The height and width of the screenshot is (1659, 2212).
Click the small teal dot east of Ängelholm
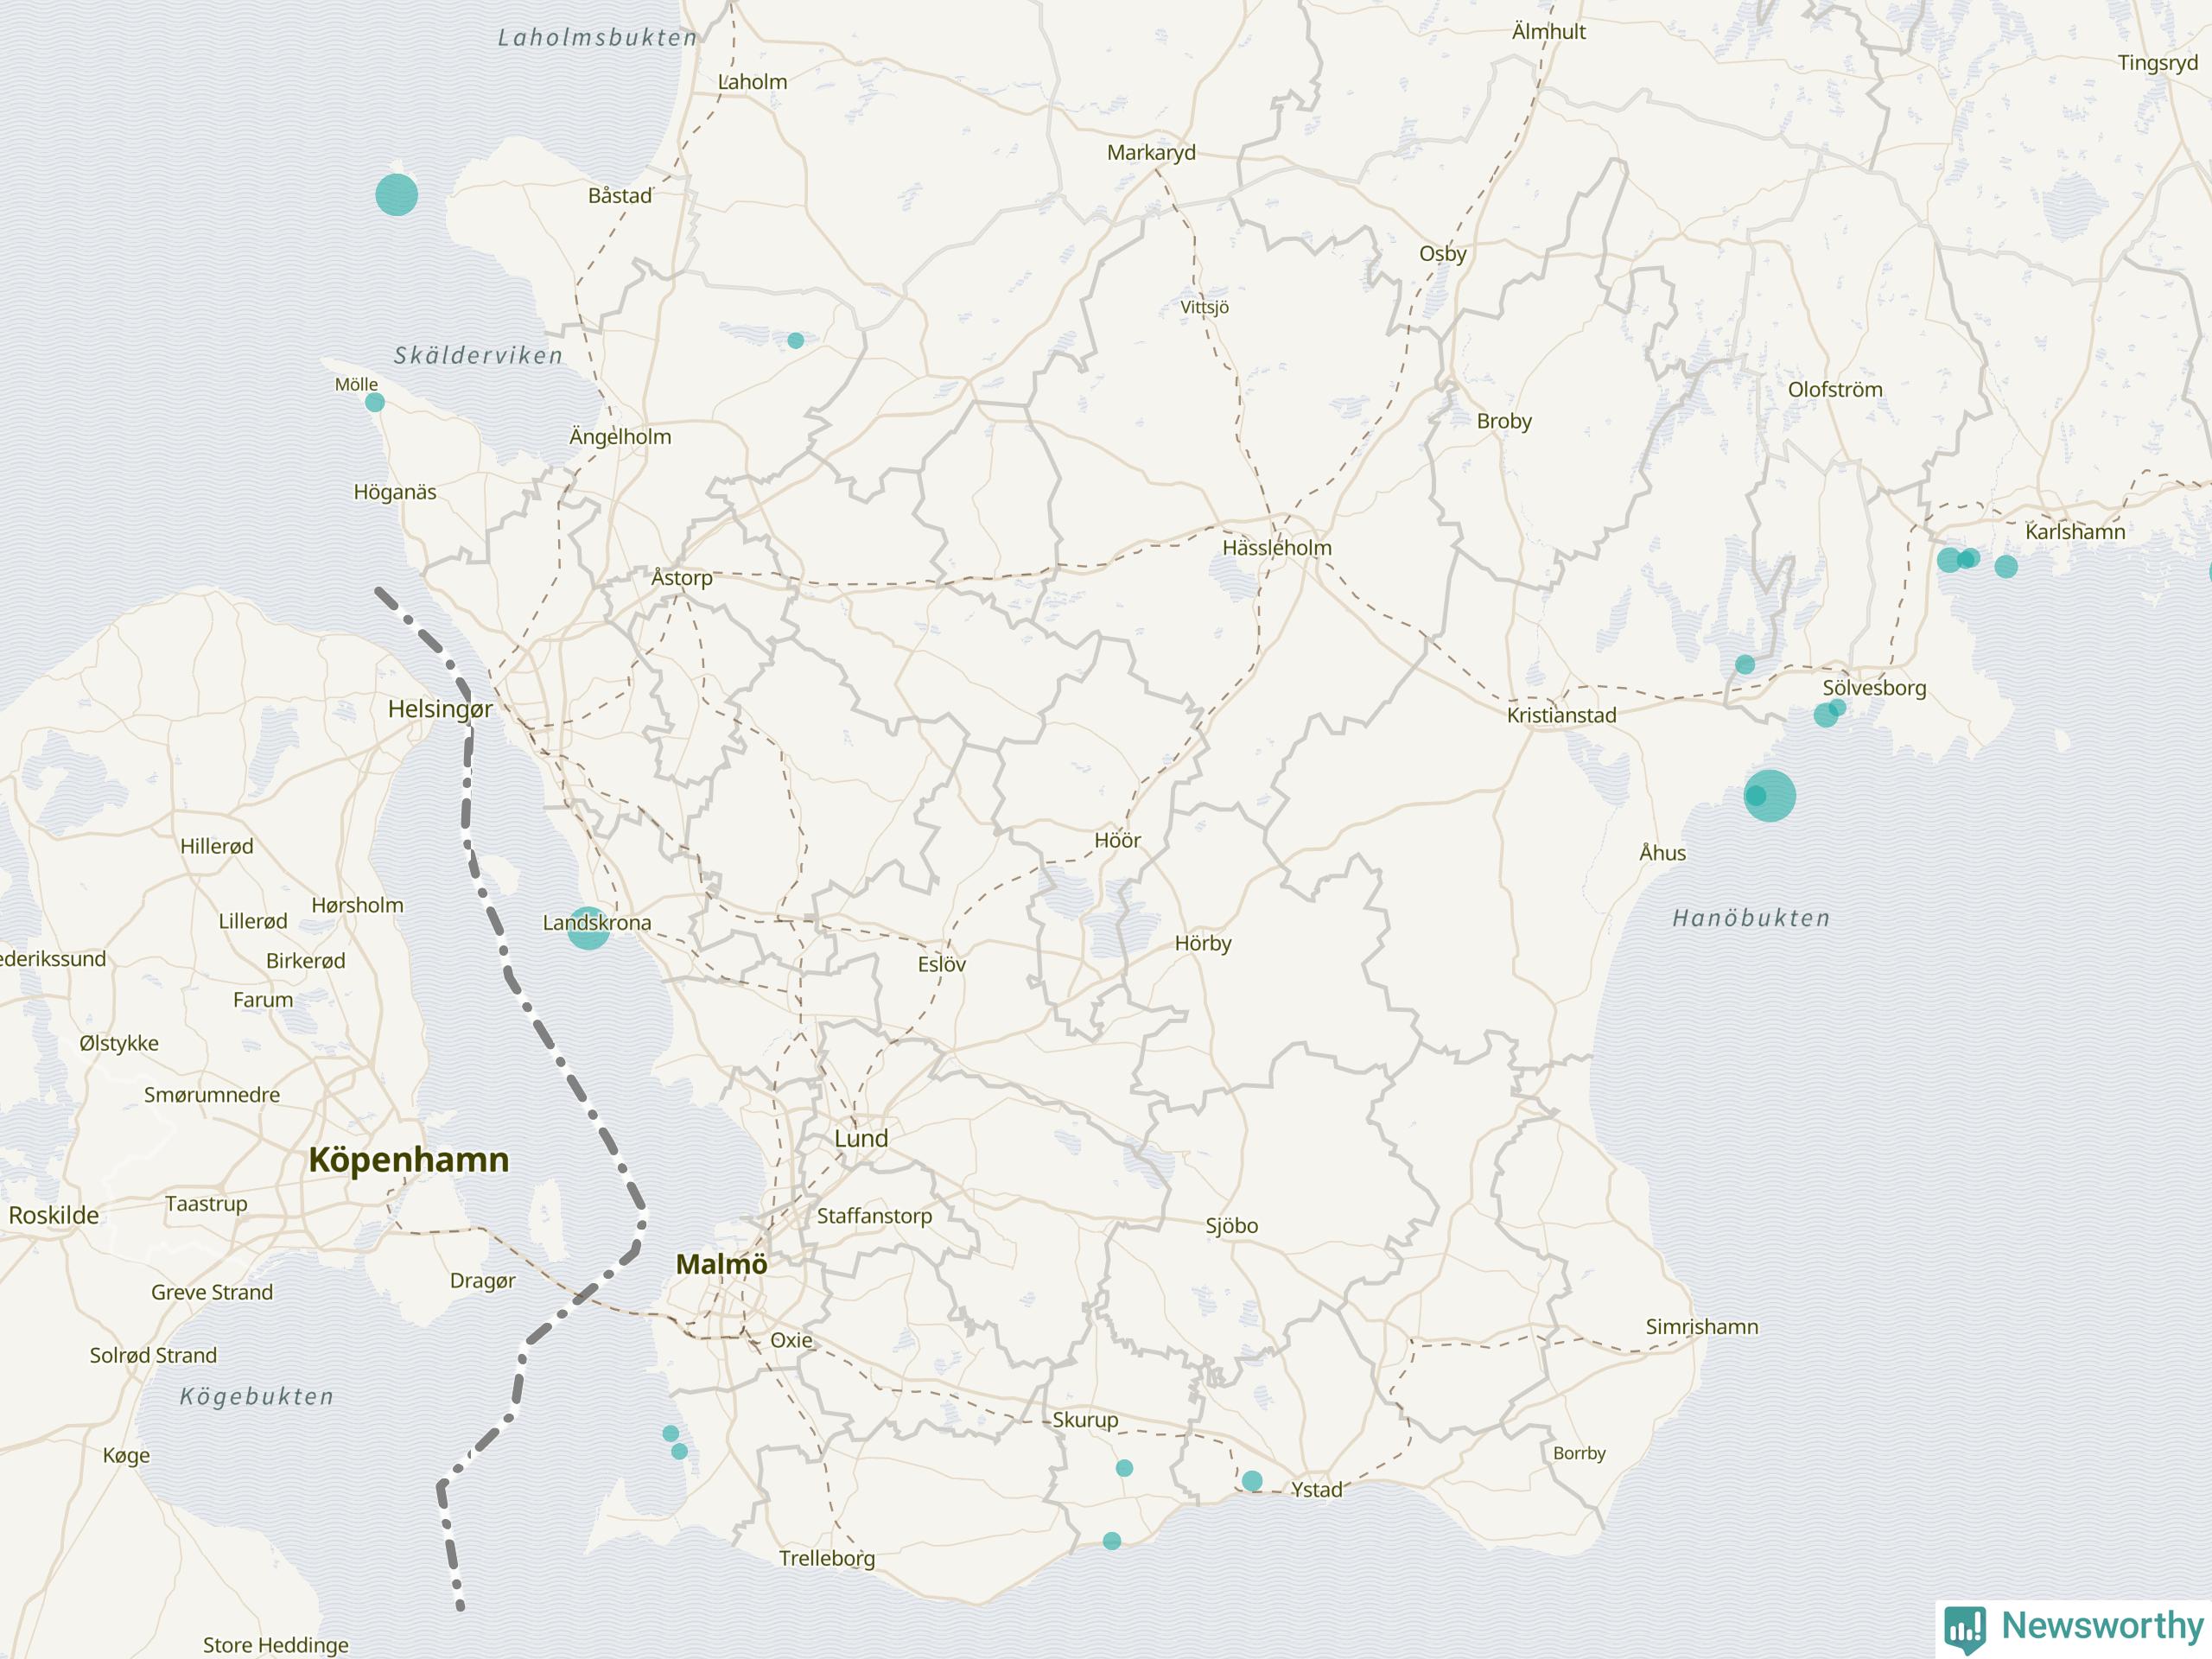pos(796,340)
